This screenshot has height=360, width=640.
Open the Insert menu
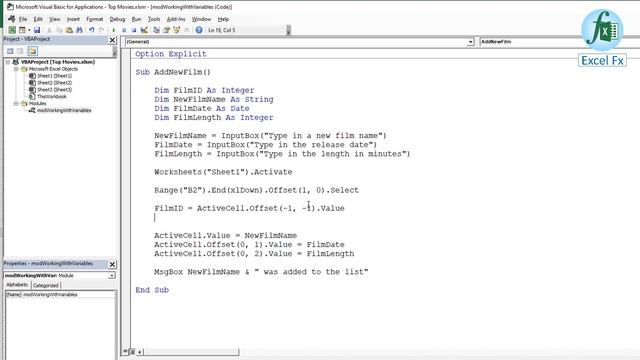[x=73, y=19]
